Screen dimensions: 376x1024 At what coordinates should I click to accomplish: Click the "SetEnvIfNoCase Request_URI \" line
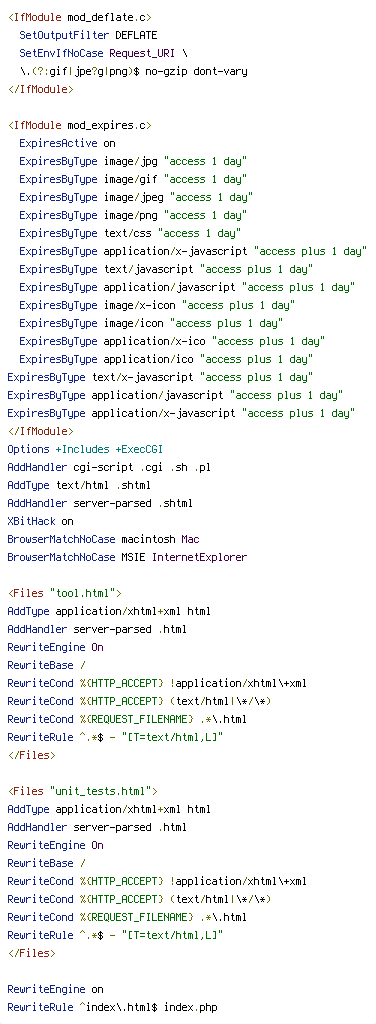(x=103, y=53)
